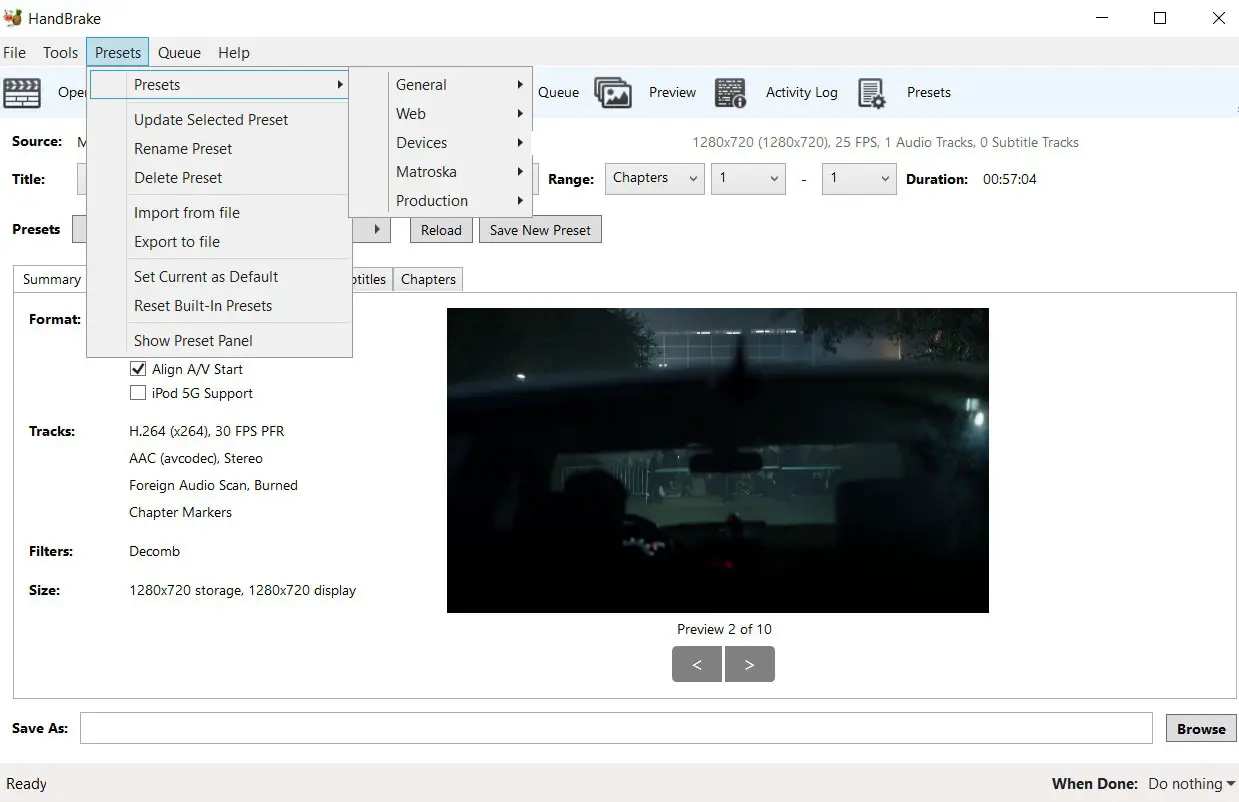Uncheck the Align A/V Start checkbox

(x=138, y=369)
